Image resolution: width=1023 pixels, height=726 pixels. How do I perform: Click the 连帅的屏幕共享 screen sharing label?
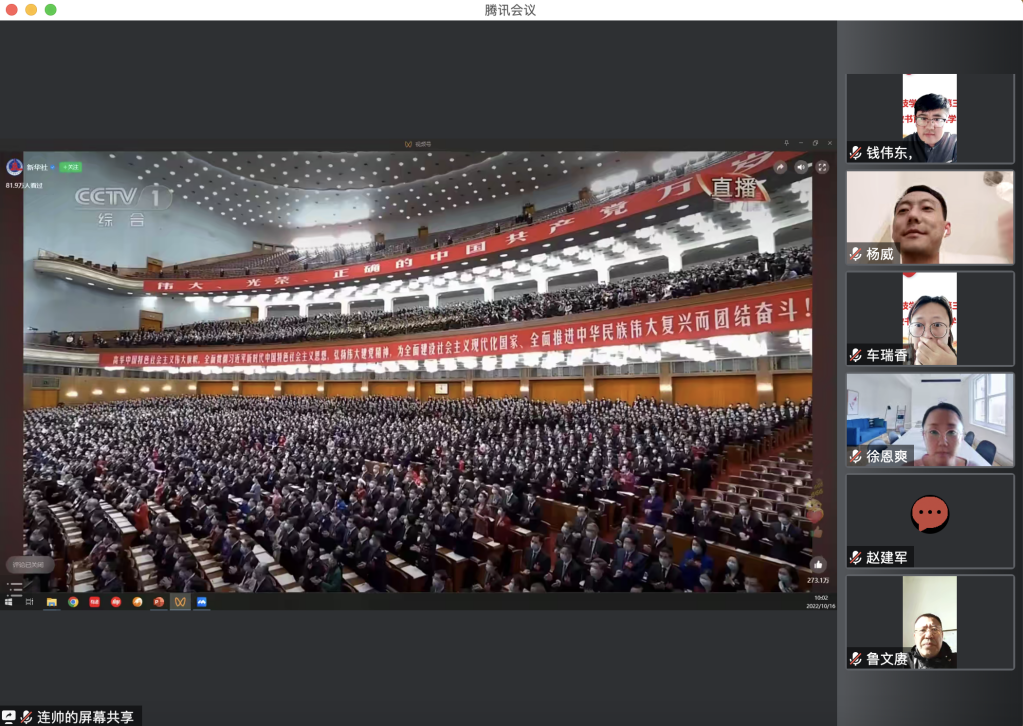(x=85, y=716)
